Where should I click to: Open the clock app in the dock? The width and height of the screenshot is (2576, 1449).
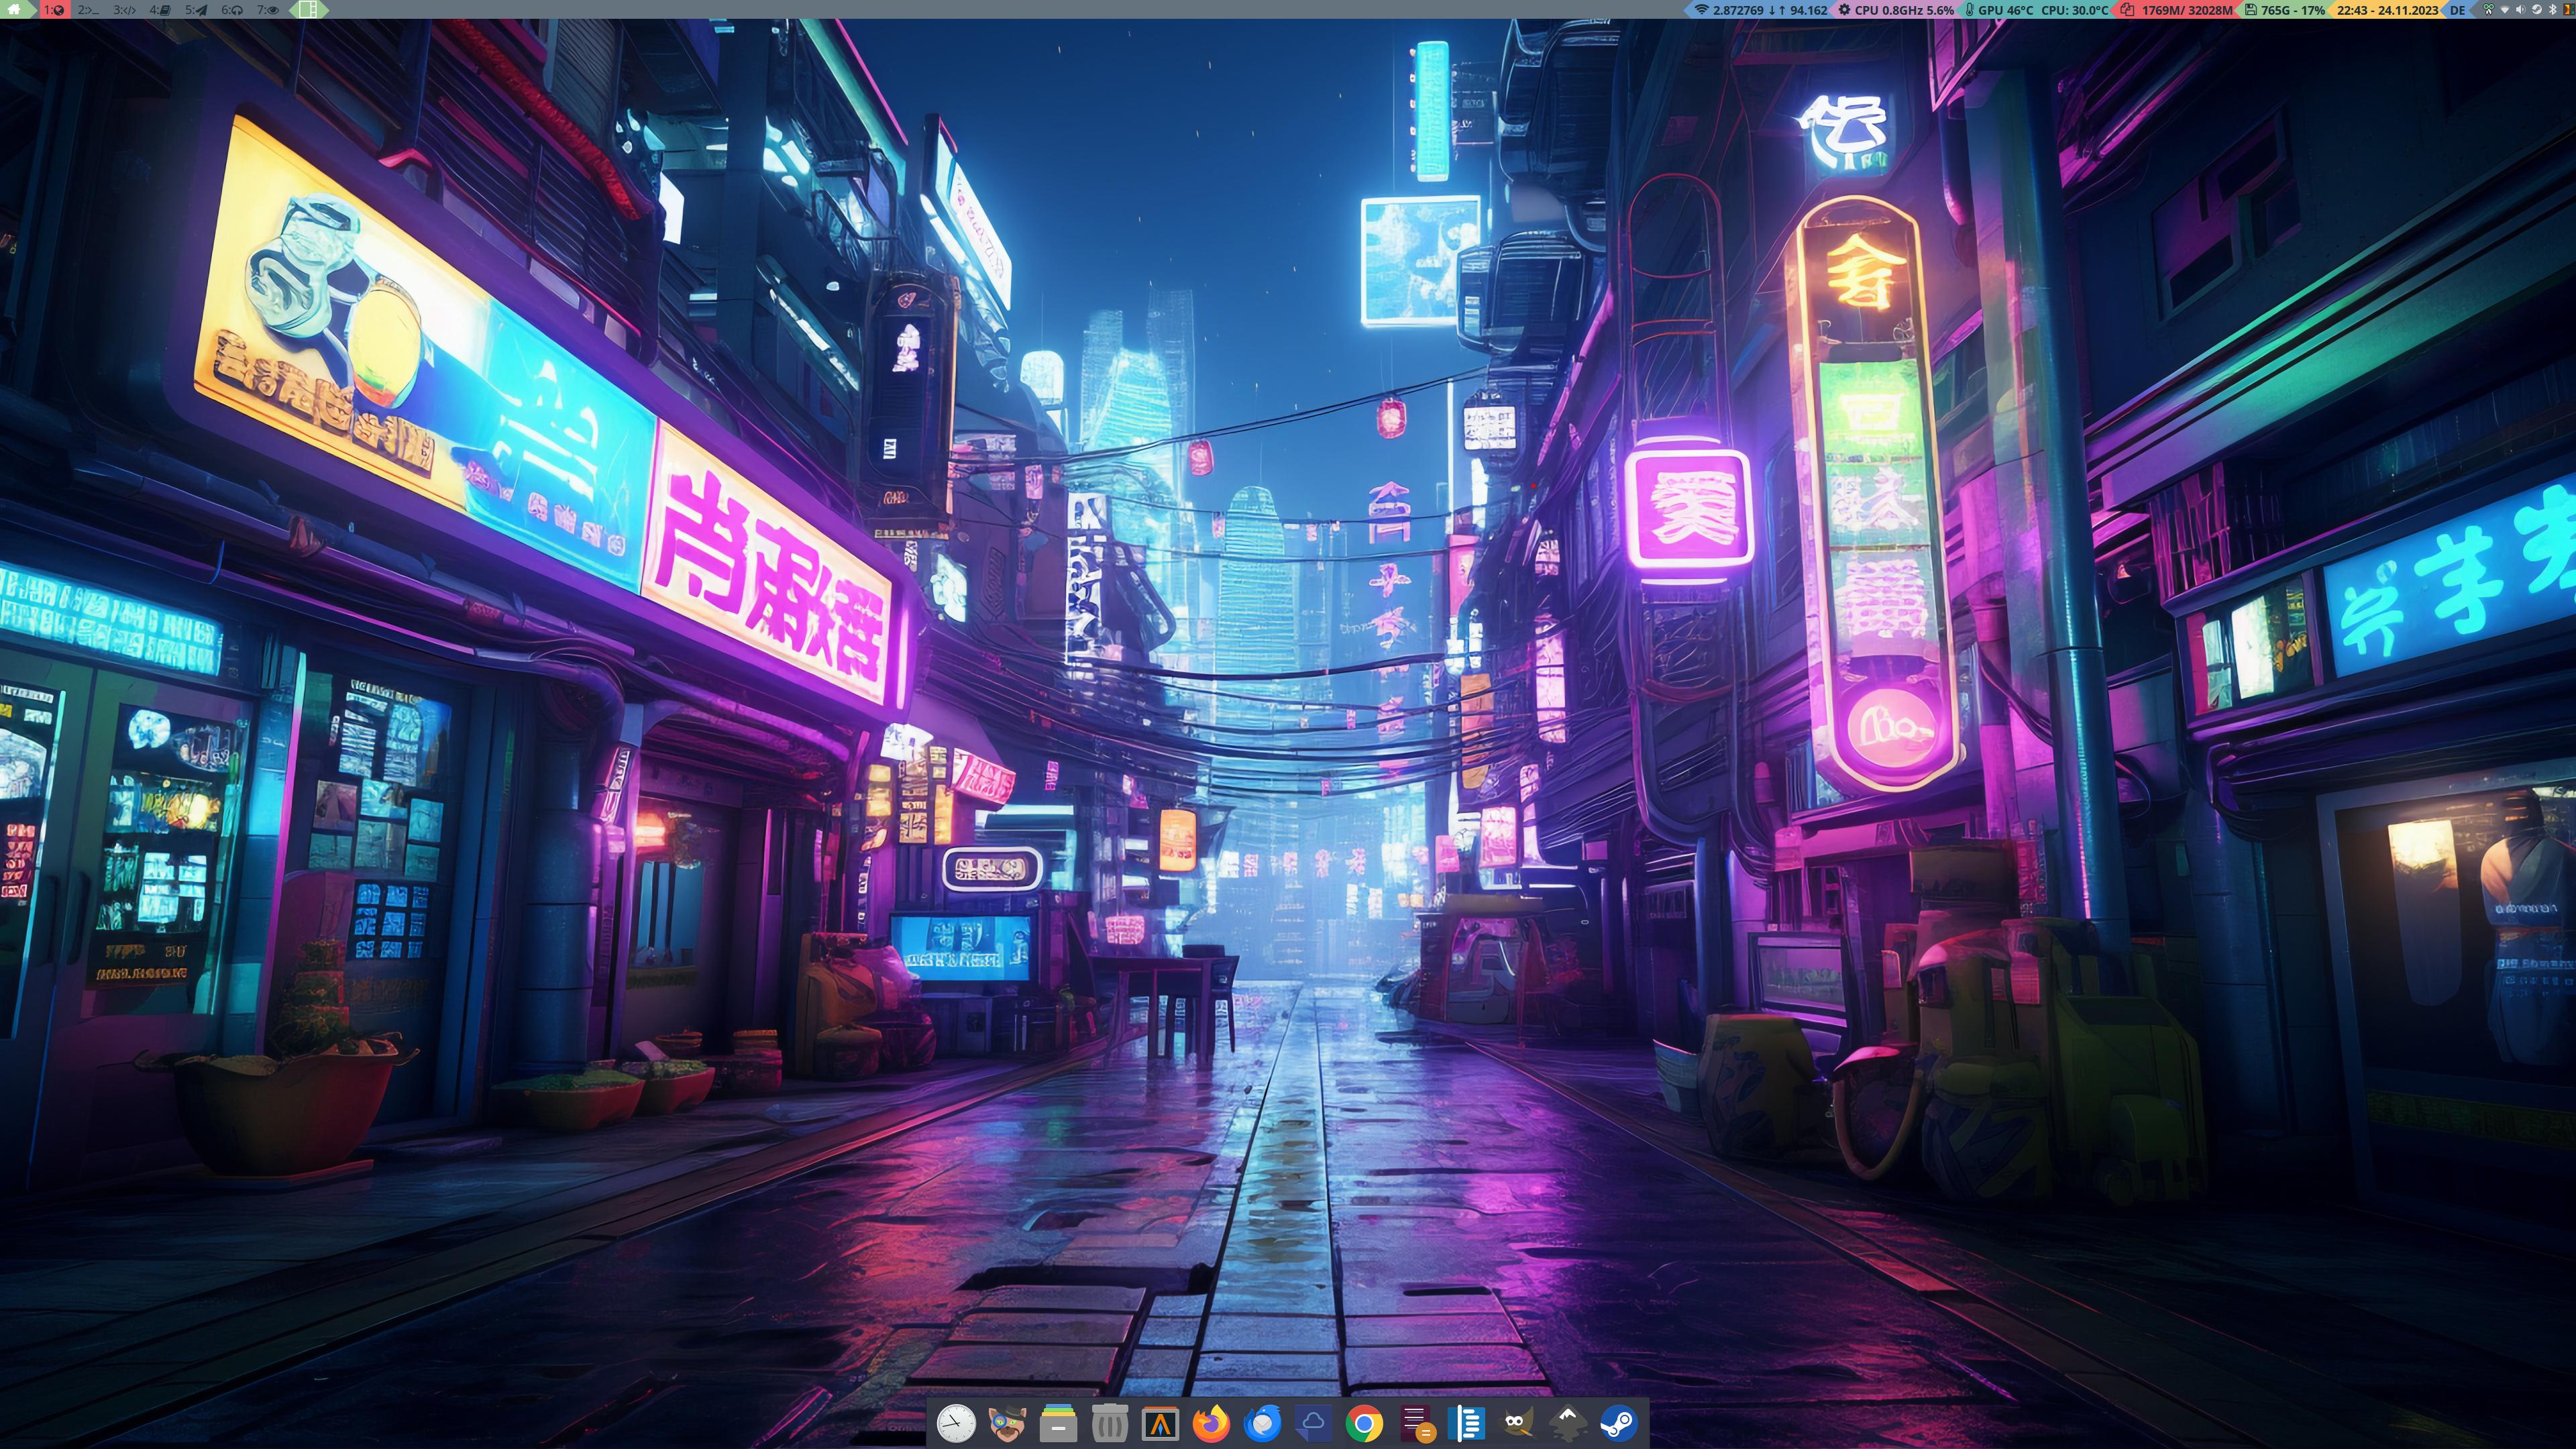[x=956, y=1423]
